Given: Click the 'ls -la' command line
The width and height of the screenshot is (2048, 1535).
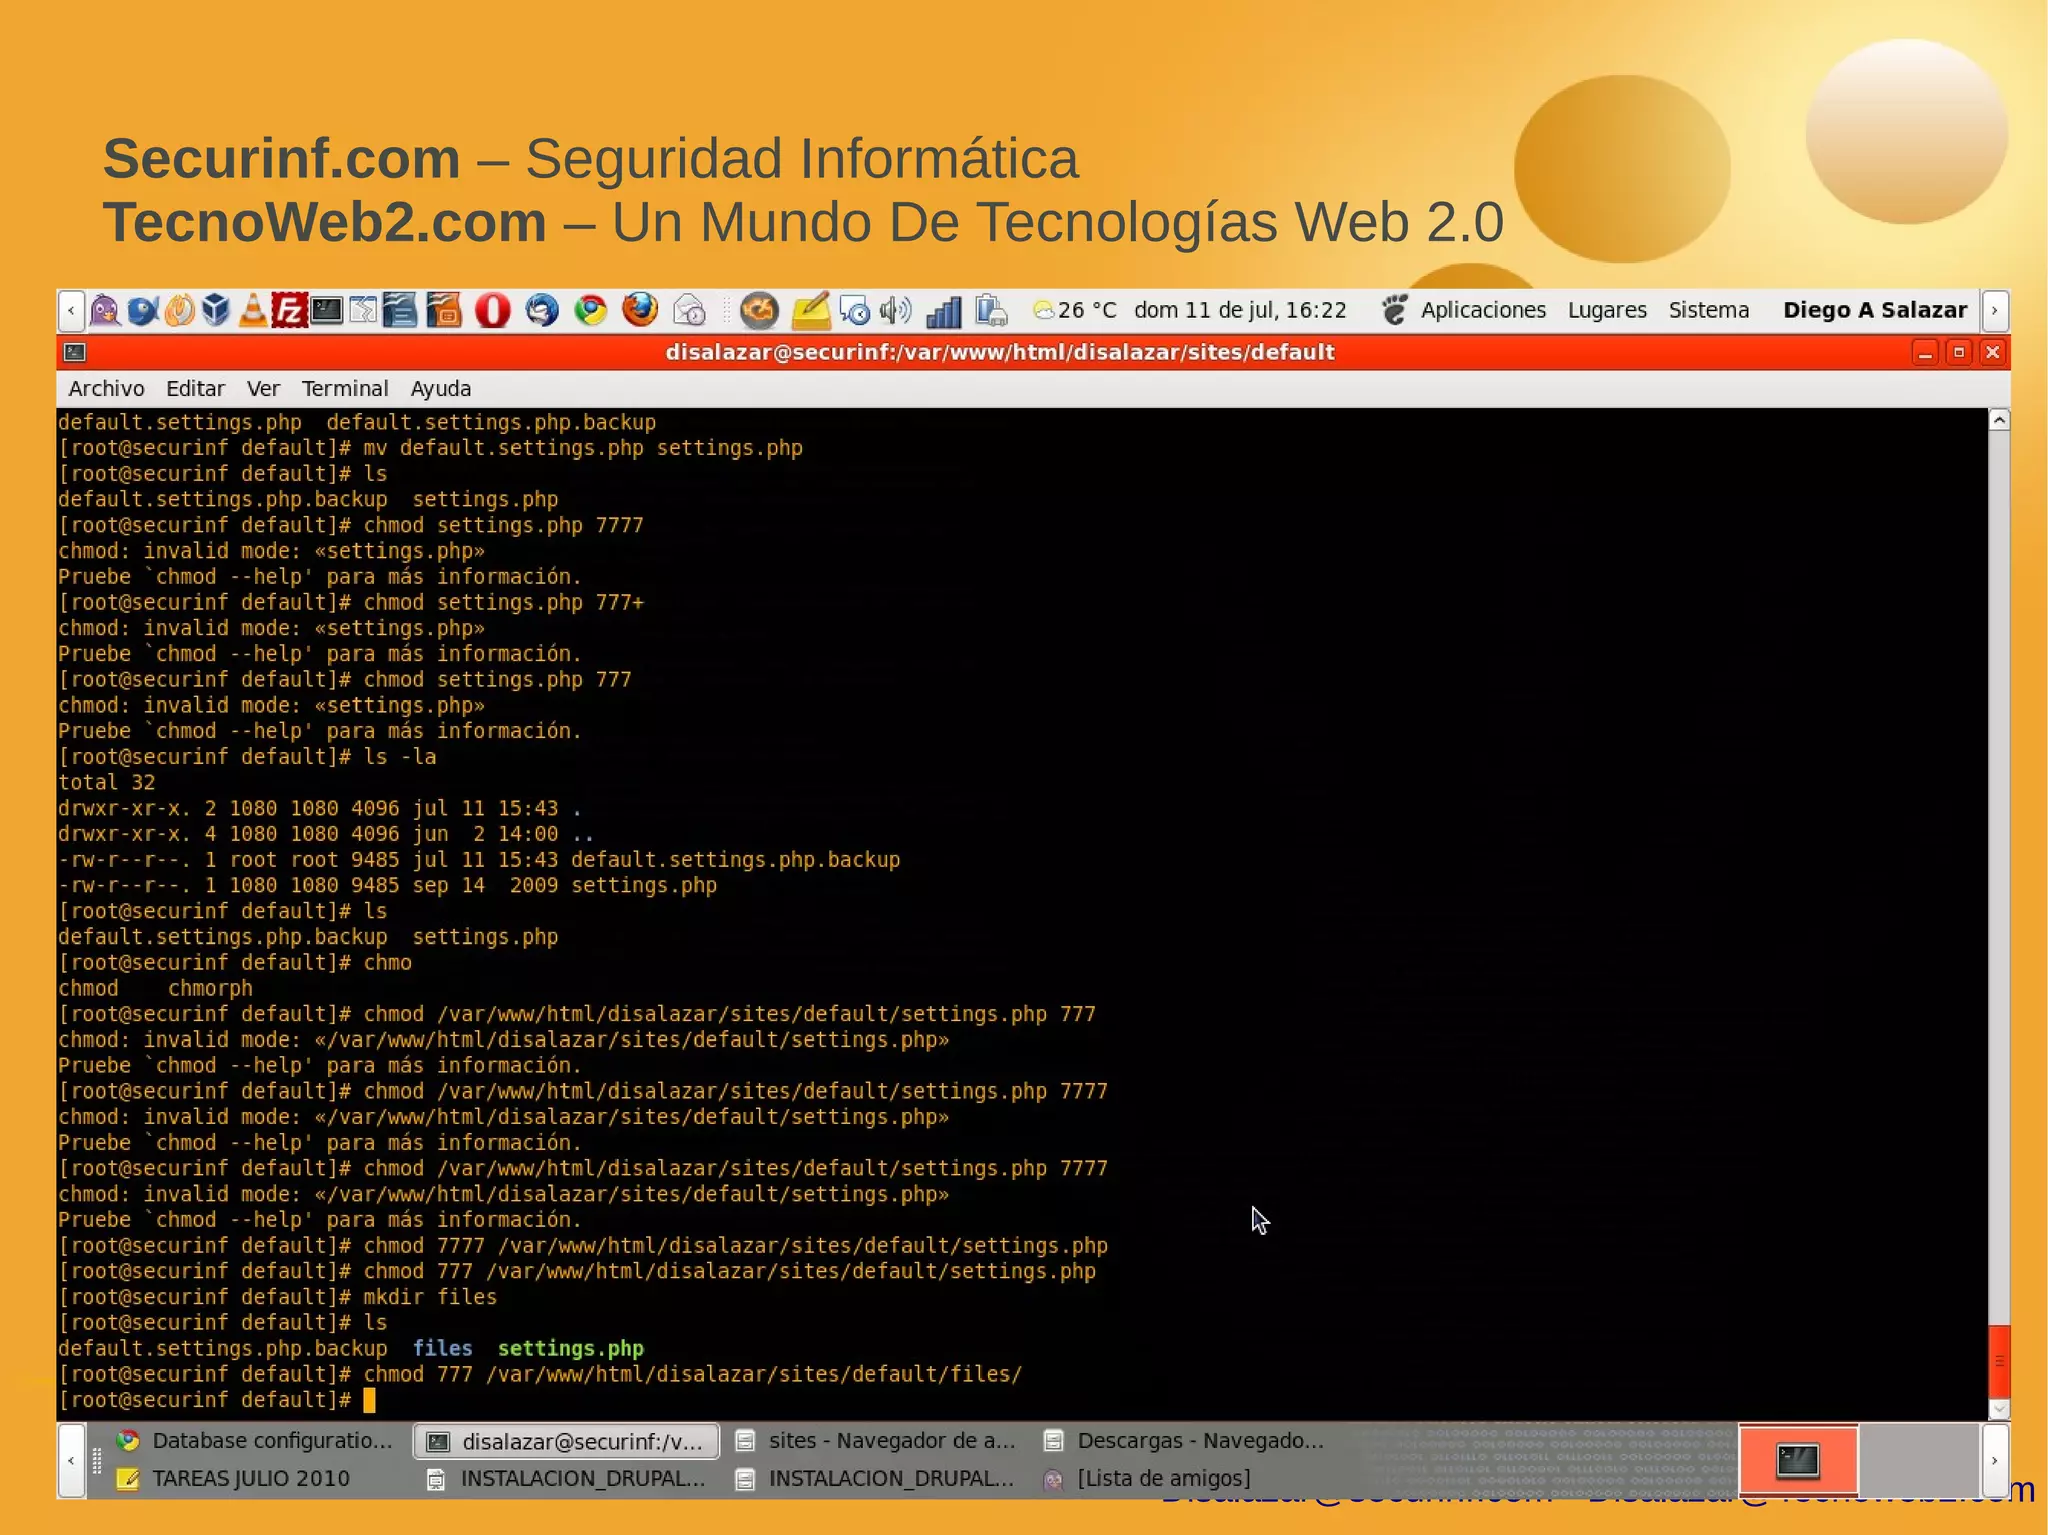Looking at the screenshot, I should (x=247, y=757).
